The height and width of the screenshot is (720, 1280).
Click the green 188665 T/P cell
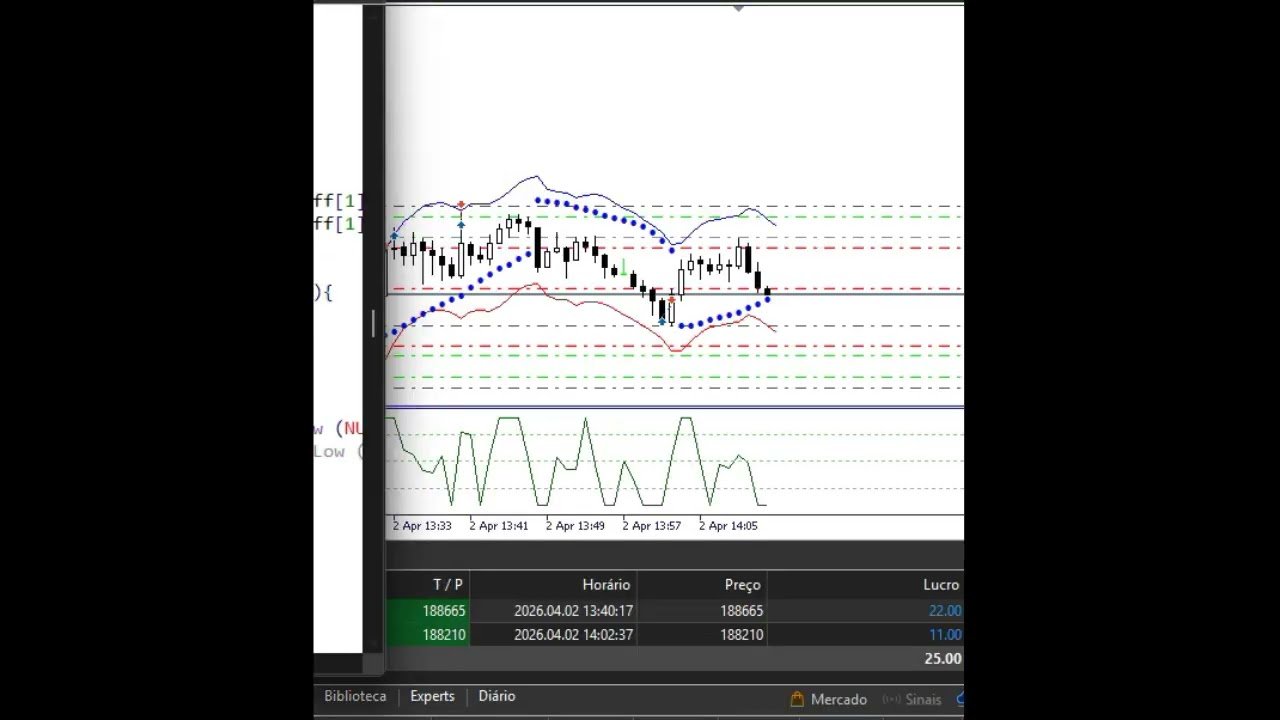(x=447, y=610)
